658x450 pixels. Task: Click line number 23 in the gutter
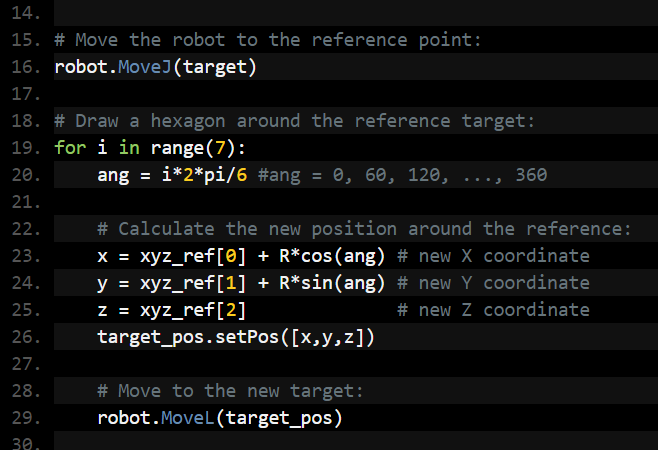pyautogui.click(x=23, y=256)
